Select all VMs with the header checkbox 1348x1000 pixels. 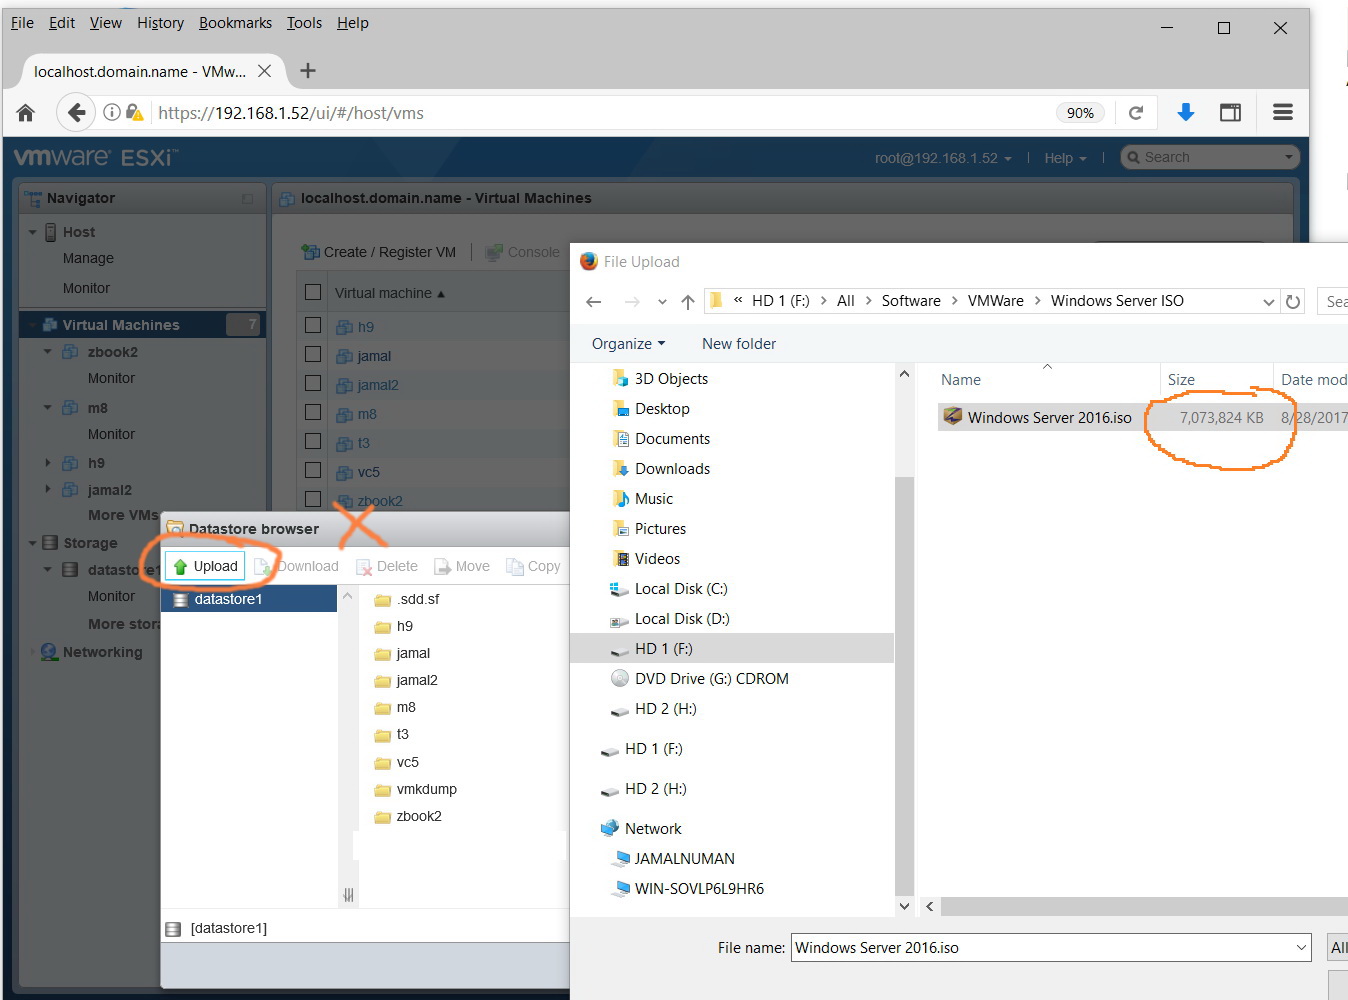click(313, 291)
